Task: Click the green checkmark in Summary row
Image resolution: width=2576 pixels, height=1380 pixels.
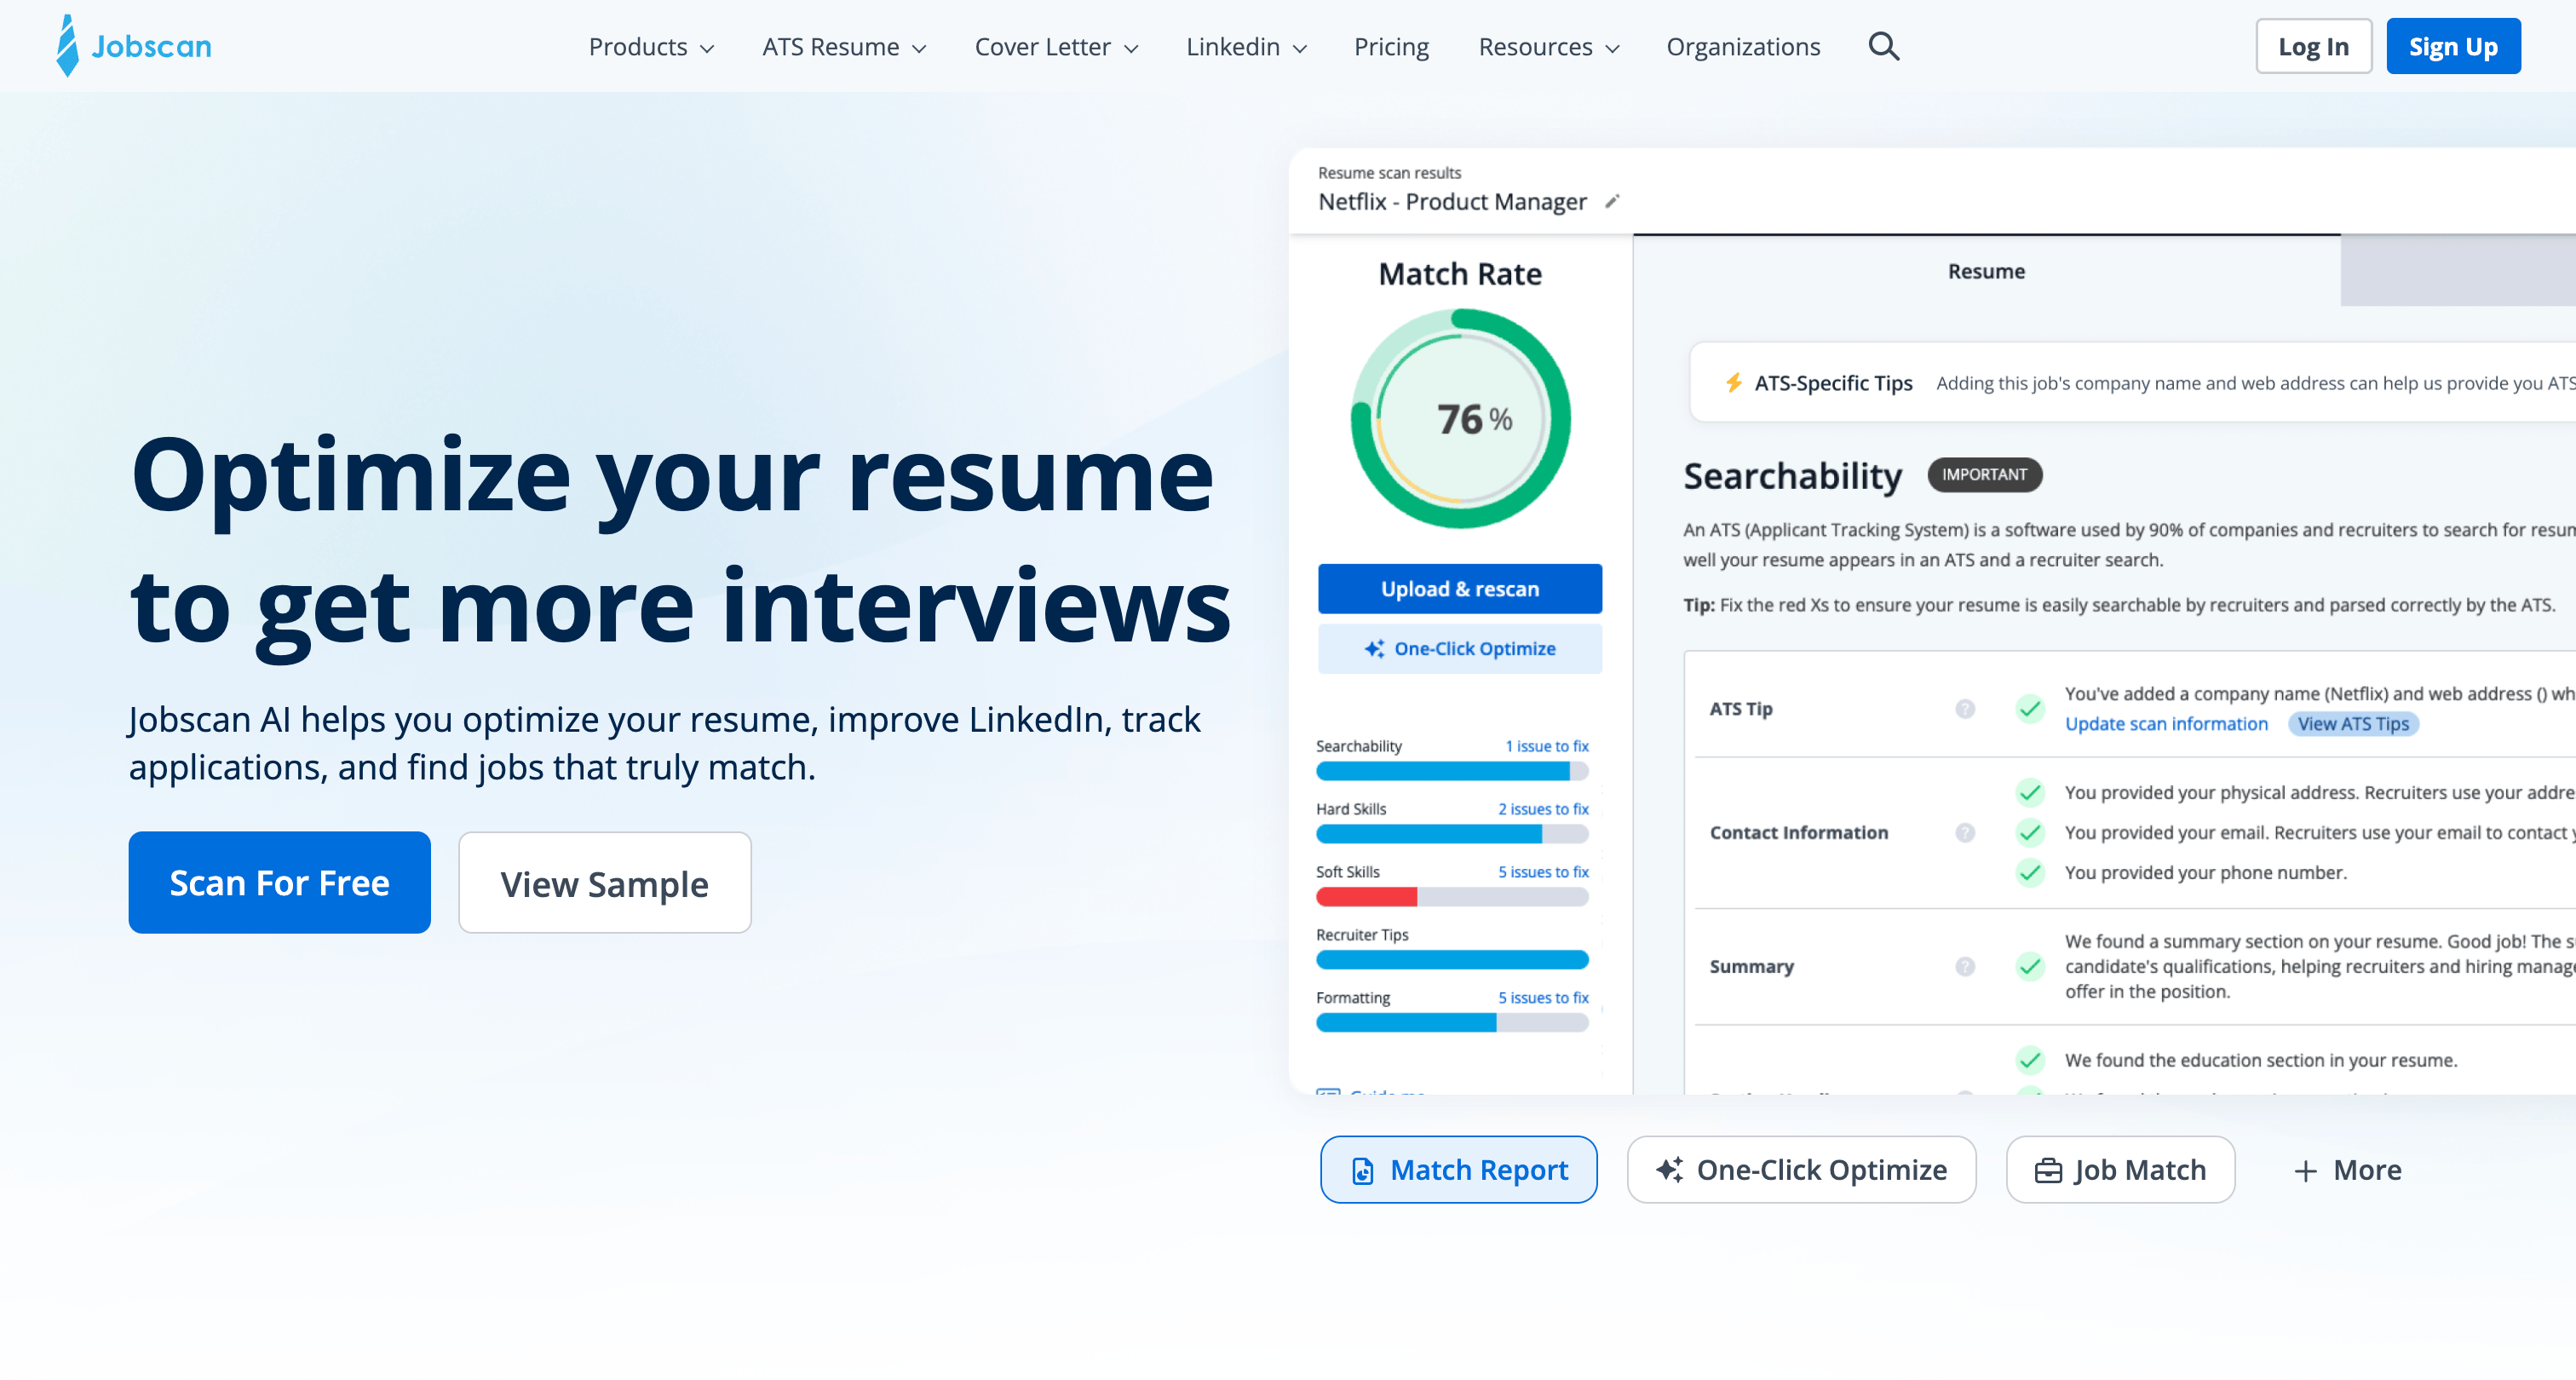Action: pyautogui.click(x=2029, y=966)
